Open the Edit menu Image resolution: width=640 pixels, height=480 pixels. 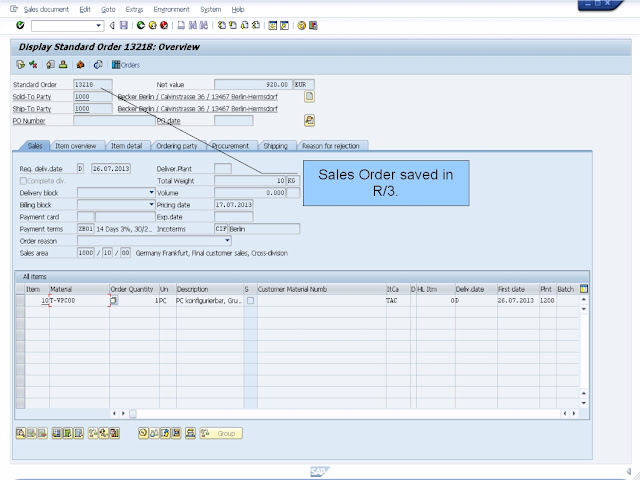tap(85, 9)
